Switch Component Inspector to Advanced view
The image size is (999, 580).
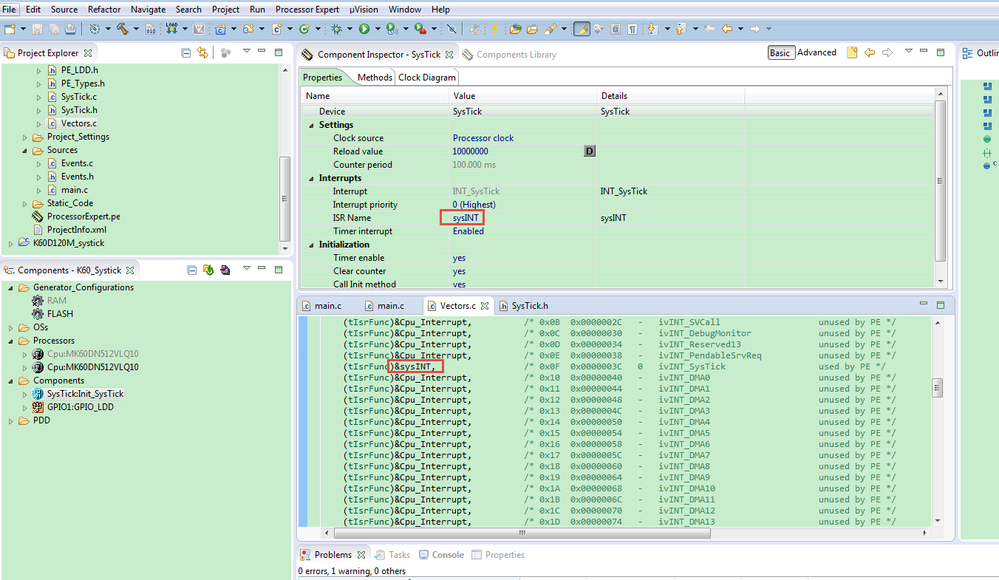point(817,53)
